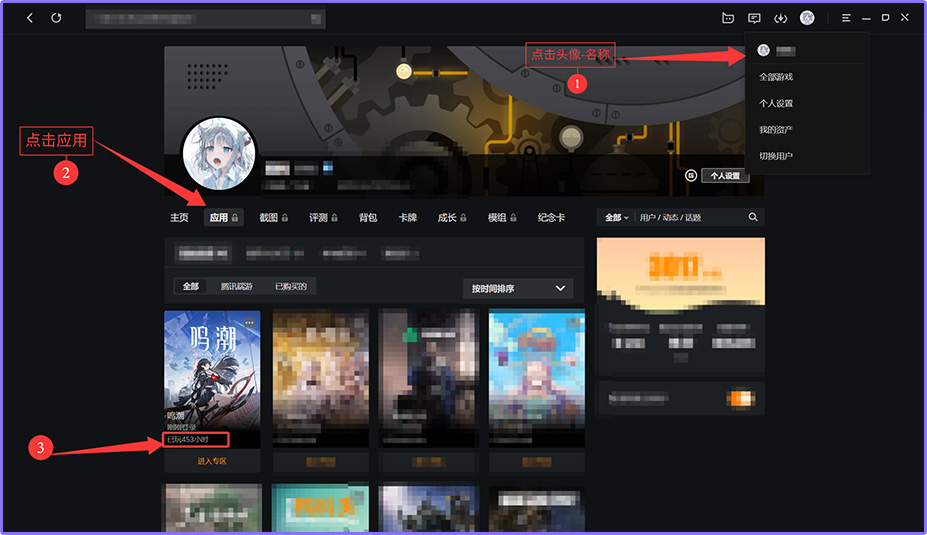Click the search magnifier icon
927x535 pixels.
(753, 217)
